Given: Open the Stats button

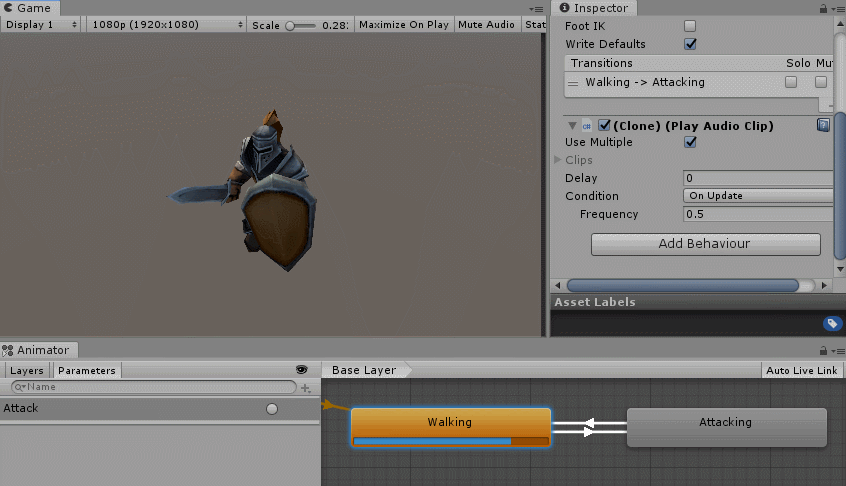Looking at the screenshot, I should click(535, 25).
